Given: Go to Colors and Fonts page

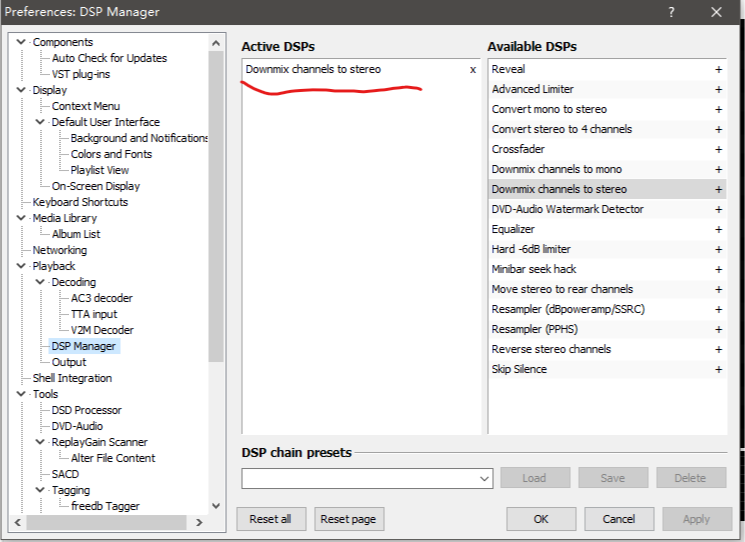Looking at the screenshot, I should click(x=111, y=154).
